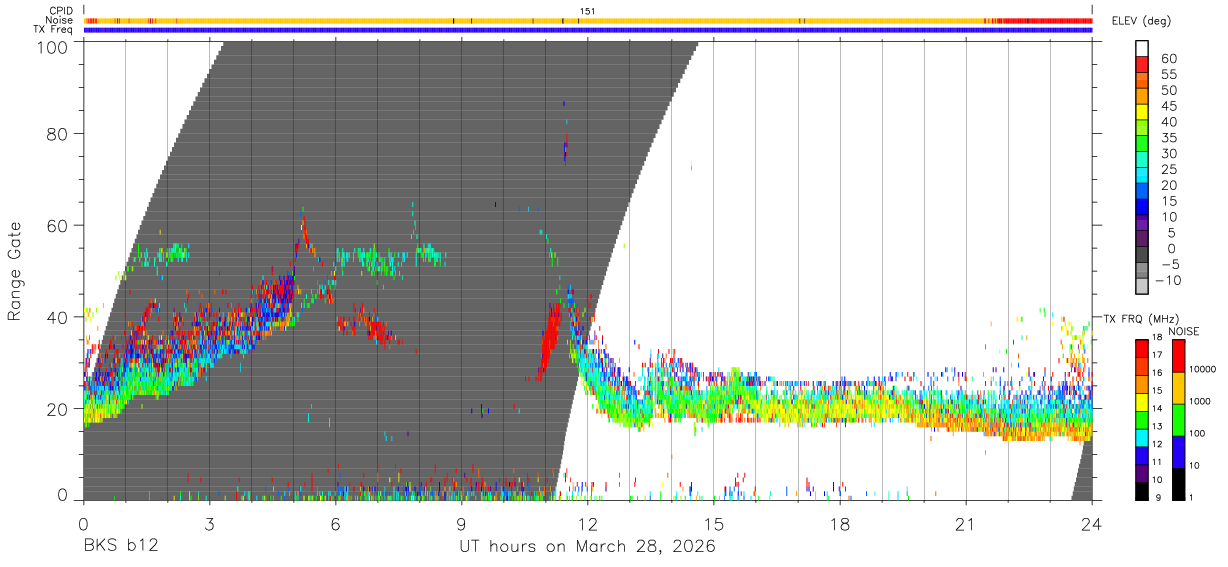Viewport: 1228px width, 567px height.
Task: Select the 'CPID' row label
Action: tap(59, 10)
